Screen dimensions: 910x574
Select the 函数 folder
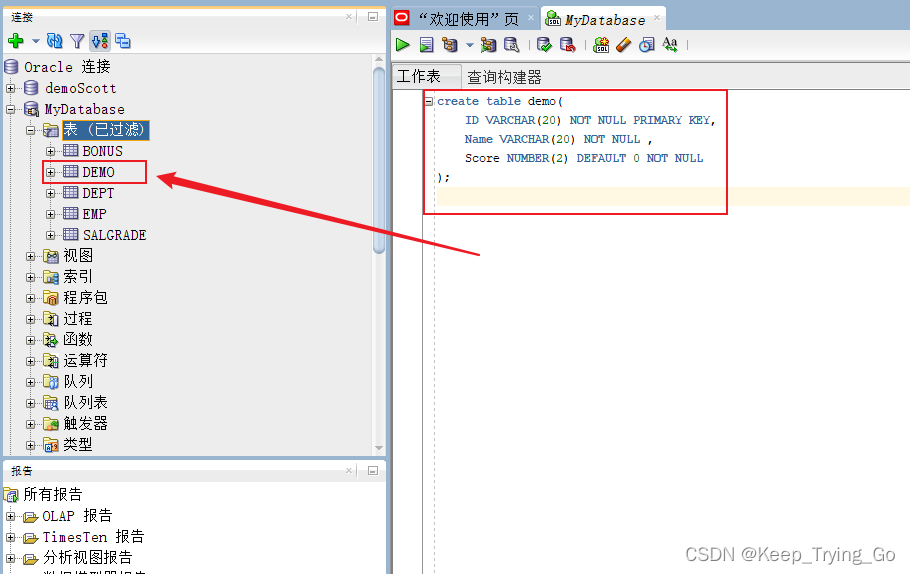pos(77,340)
